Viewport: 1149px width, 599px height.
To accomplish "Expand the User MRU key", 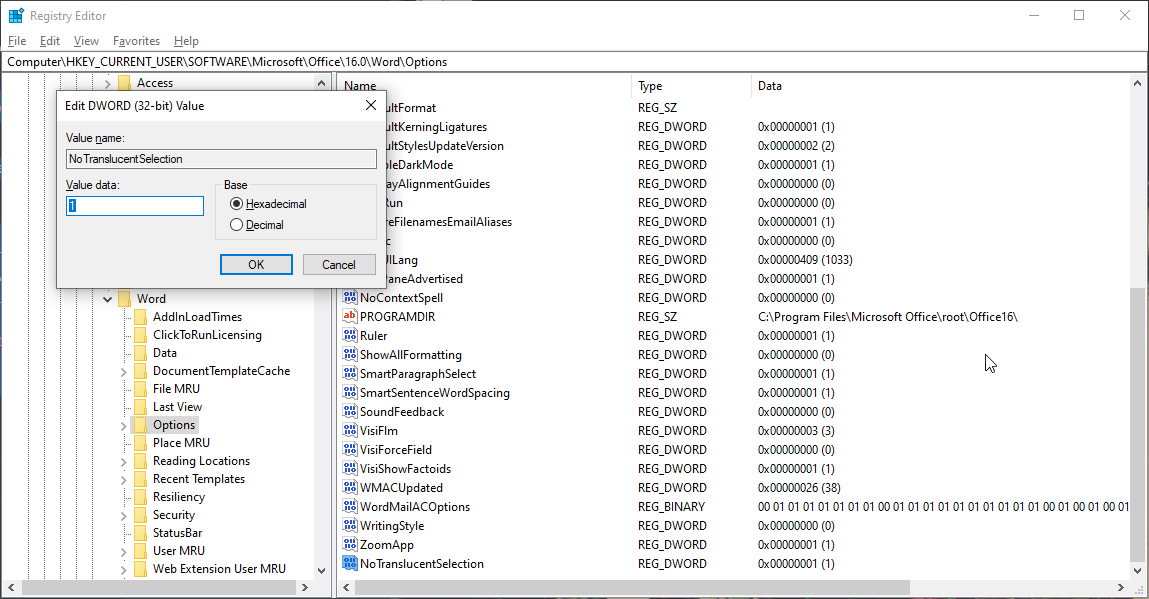I will [124, 551].
